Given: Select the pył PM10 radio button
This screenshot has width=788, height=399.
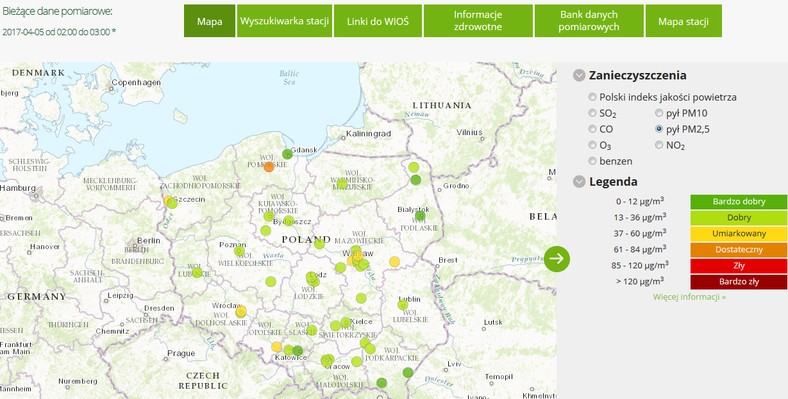Looking at the screenshot, I should 659,113.
